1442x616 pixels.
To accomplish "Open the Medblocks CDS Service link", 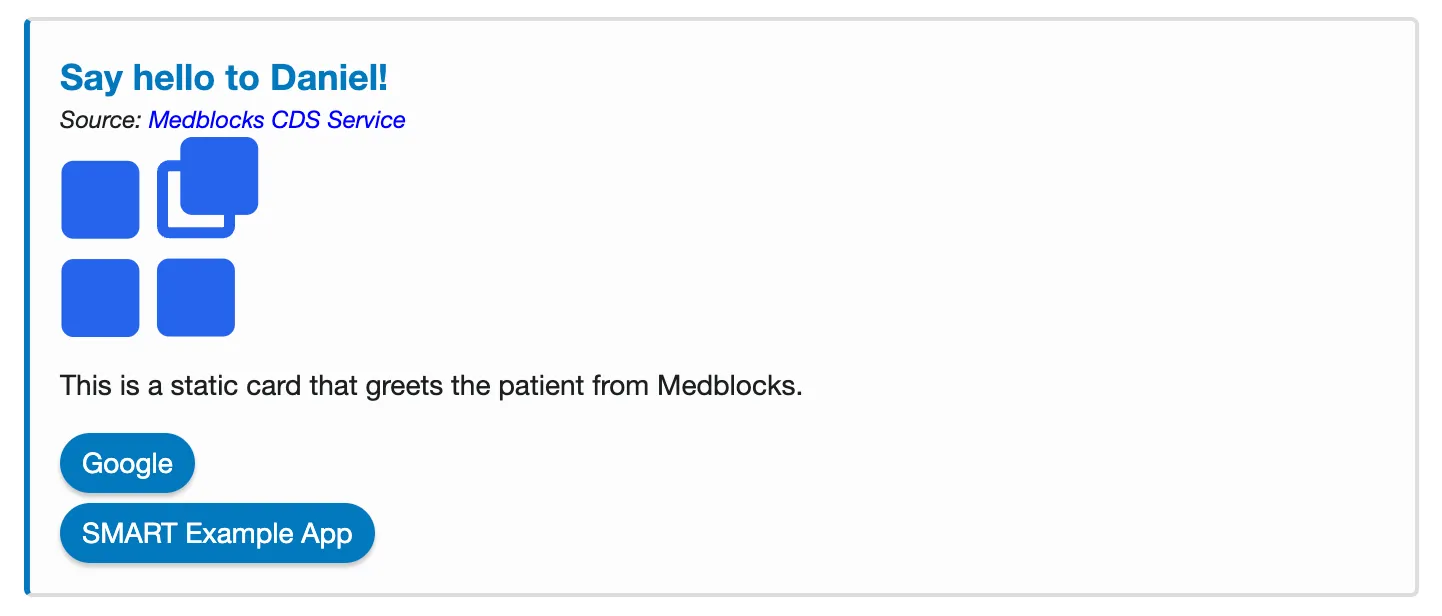I will pos(276,120).
